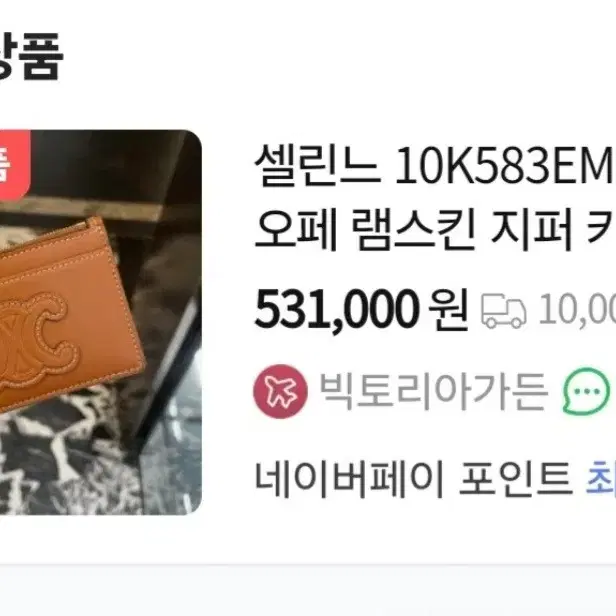Visit the 빅토리아가든 store link

pyautogui.click(x=433, y=391)
